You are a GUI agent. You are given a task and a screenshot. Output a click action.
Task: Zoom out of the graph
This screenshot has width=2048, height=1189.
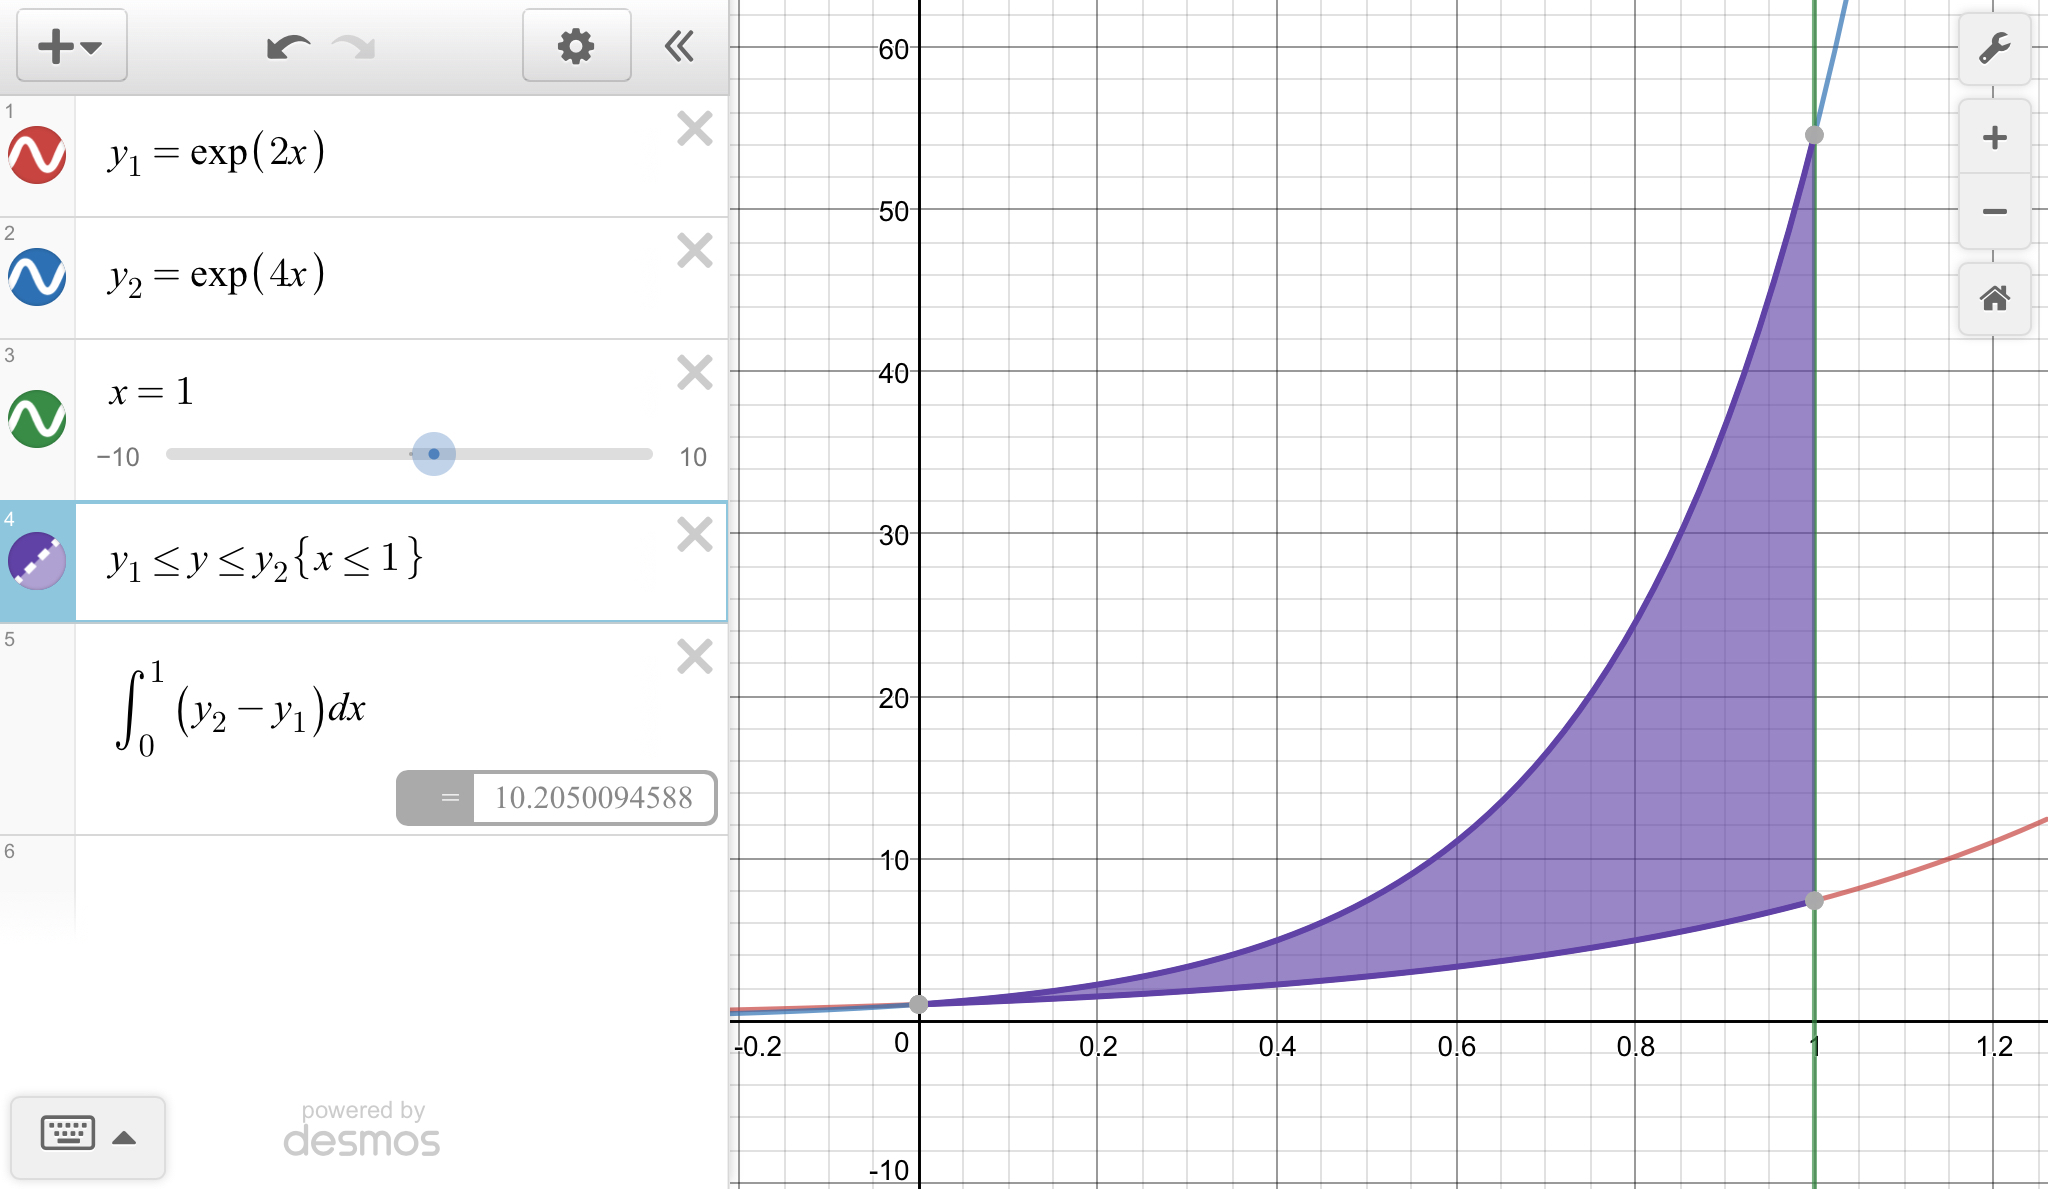tap(1994, 212)
